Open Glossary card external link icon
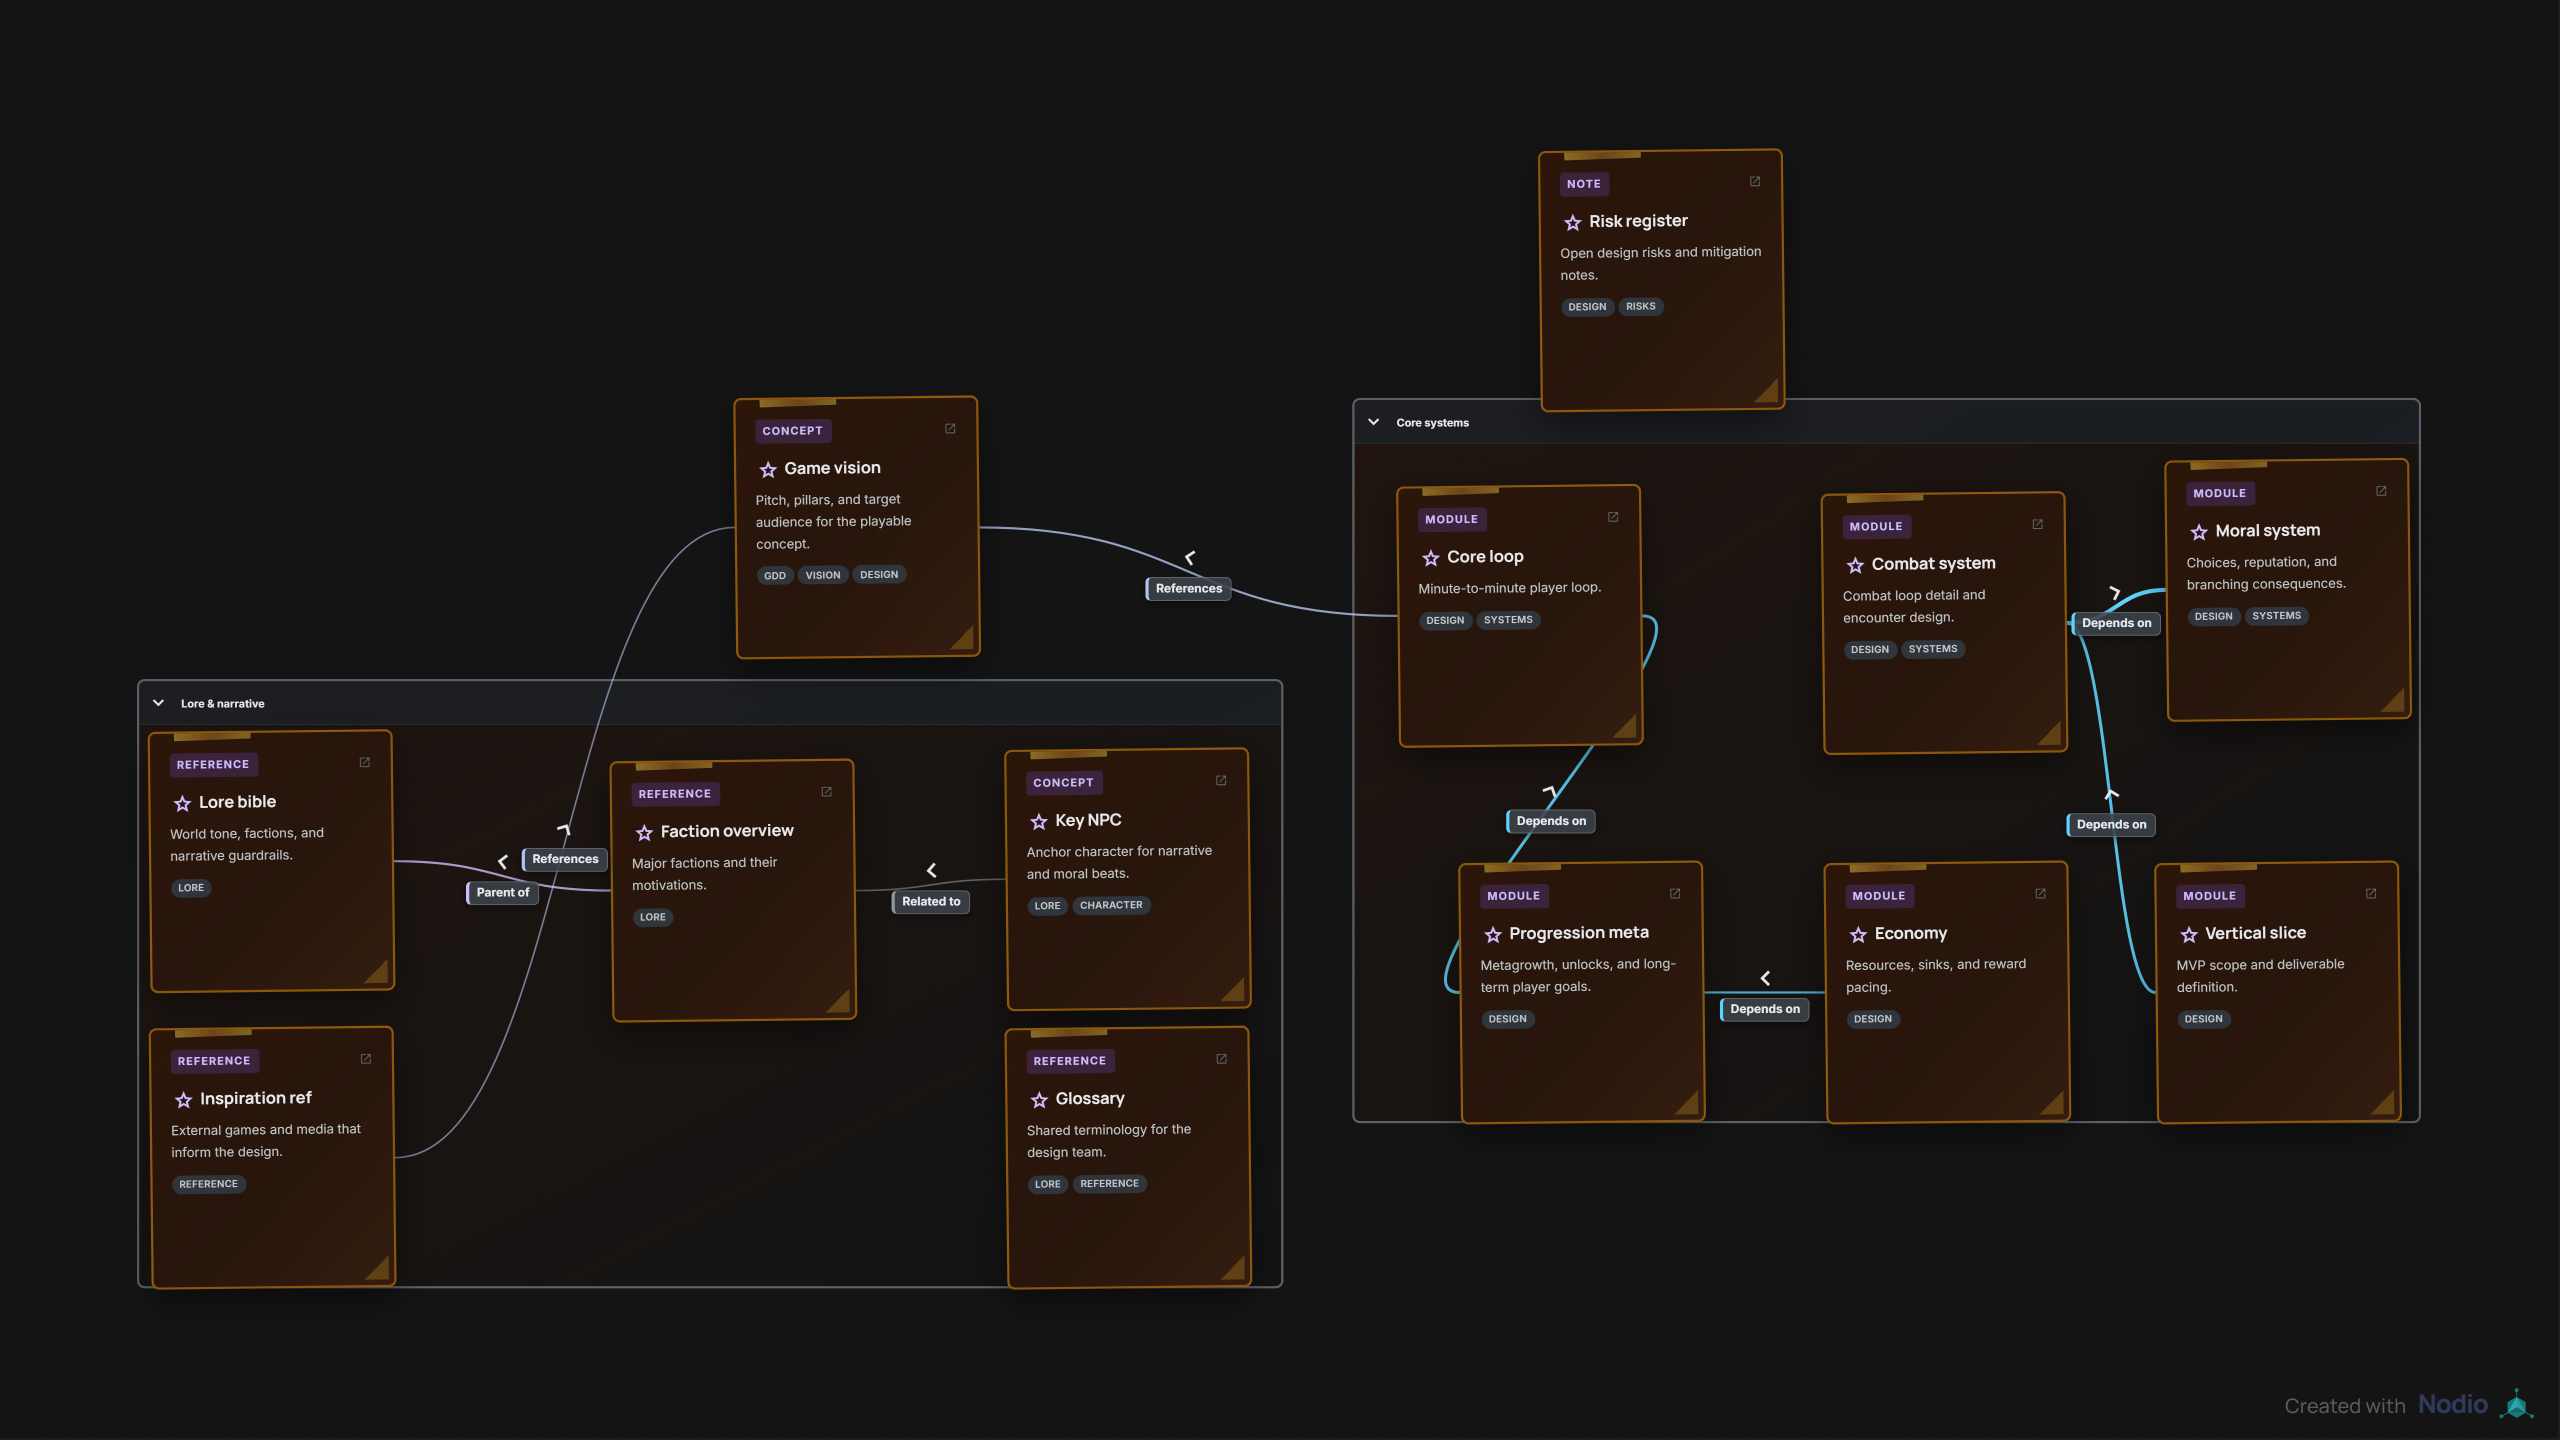The height and width of the screenshot is (1440, 2560). [x=1221, y=1059]
